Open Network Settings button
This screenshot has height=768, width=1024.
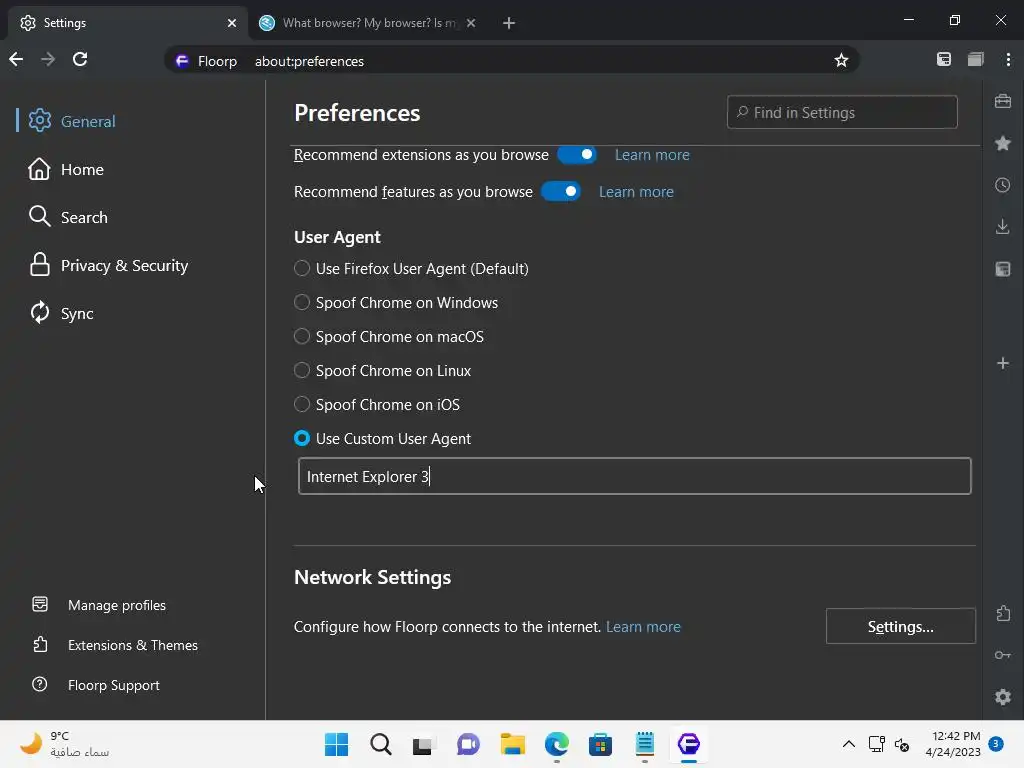pyautogui.click(x=901, y=626)
